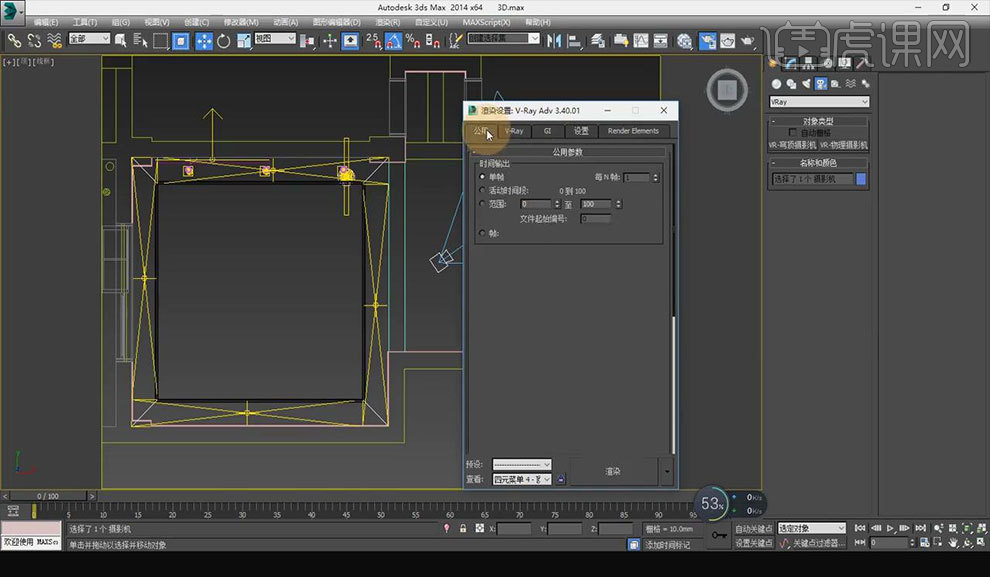This screenshot has height=577, width=990.
Task: Open the 视图 reference coordinate dropdown
Action: [x=275, y=39]
